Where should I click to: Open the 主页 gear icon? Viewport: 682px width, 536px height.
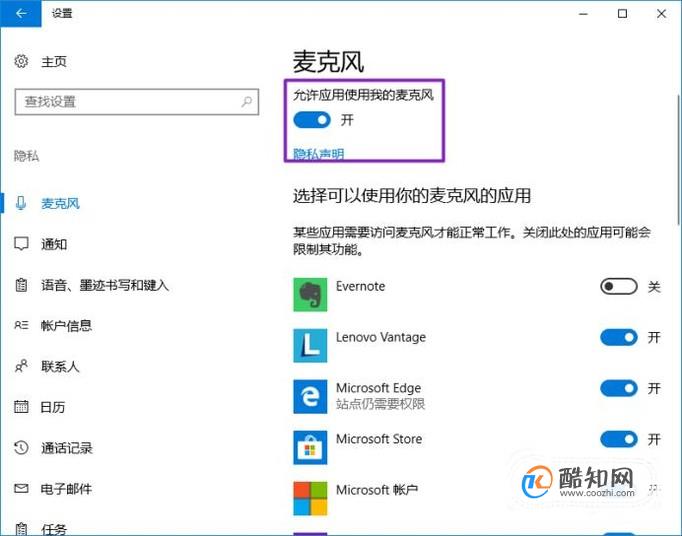(21, 61)
